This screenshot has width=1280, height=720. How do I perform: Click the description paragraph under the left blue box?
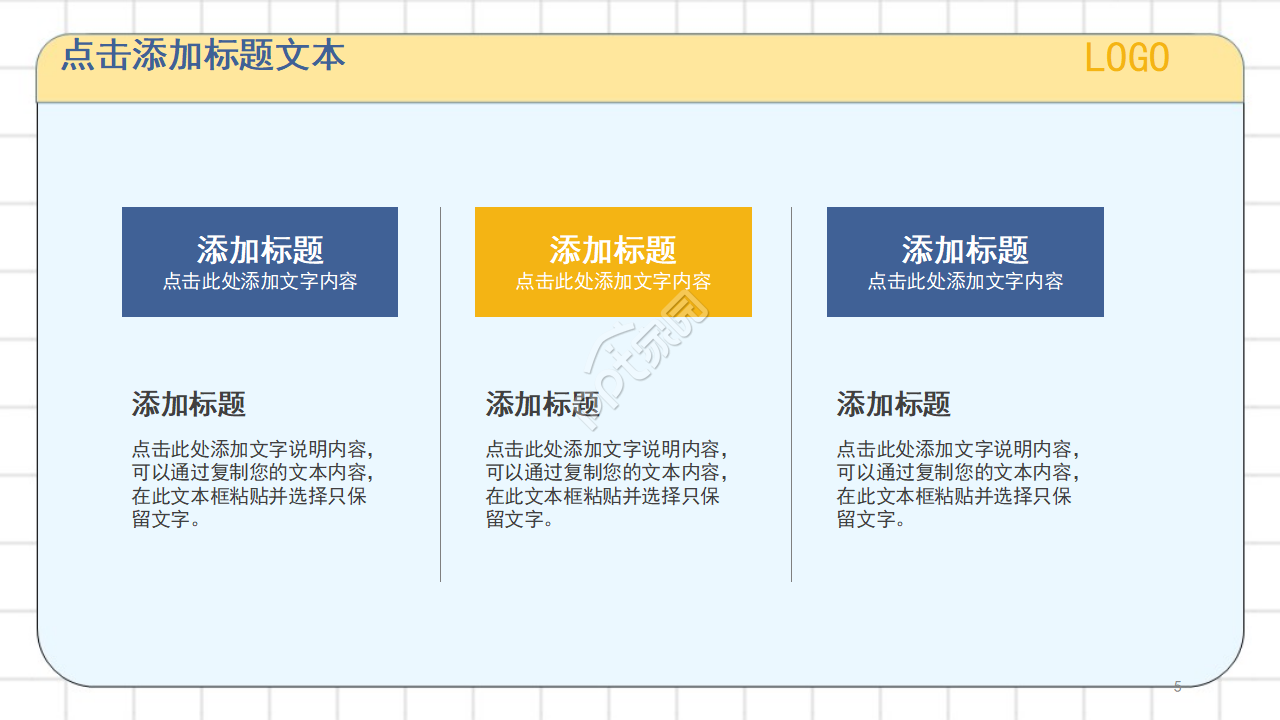(x=254, y=484)
